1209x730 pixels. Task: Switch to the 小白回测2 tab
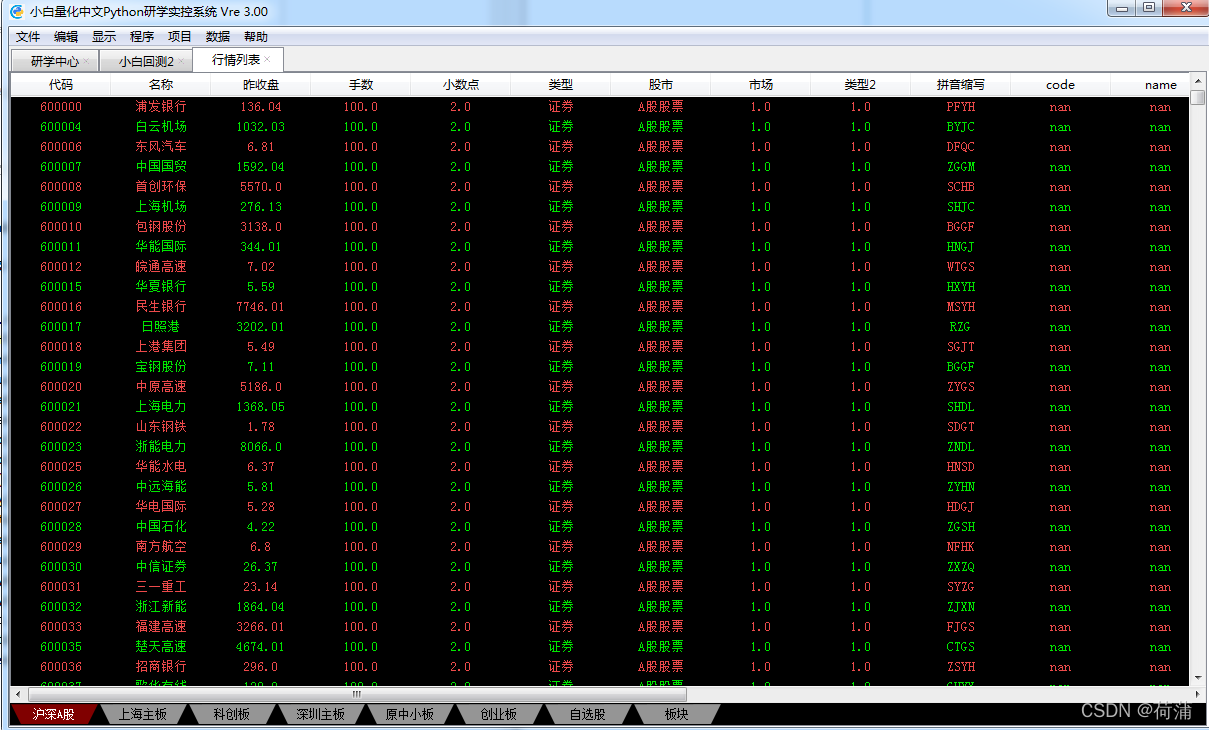(x=146, y=61)
